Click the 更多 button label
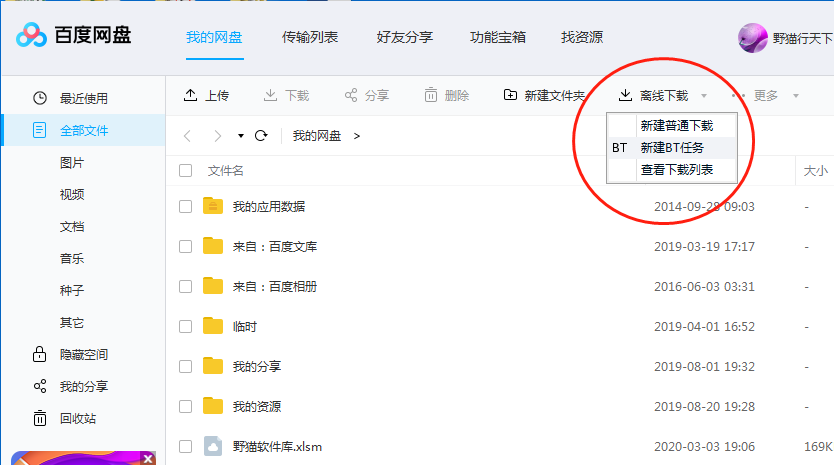The height and width of the screenshot is (465, 834). [x=766, y=96]
